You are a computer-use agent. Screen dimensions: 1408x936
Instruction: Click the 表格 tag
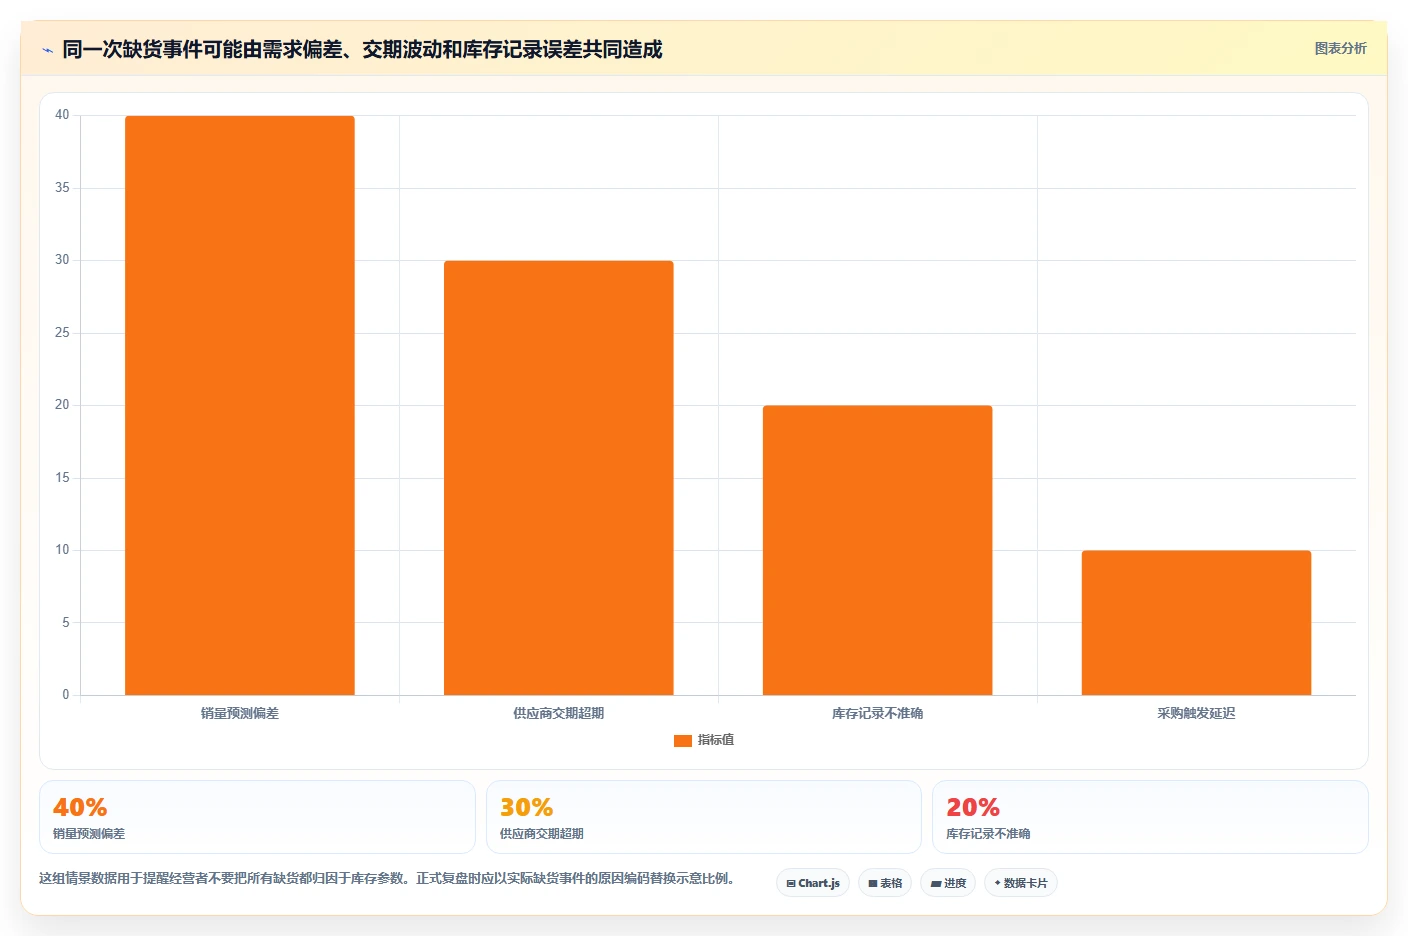885,883
